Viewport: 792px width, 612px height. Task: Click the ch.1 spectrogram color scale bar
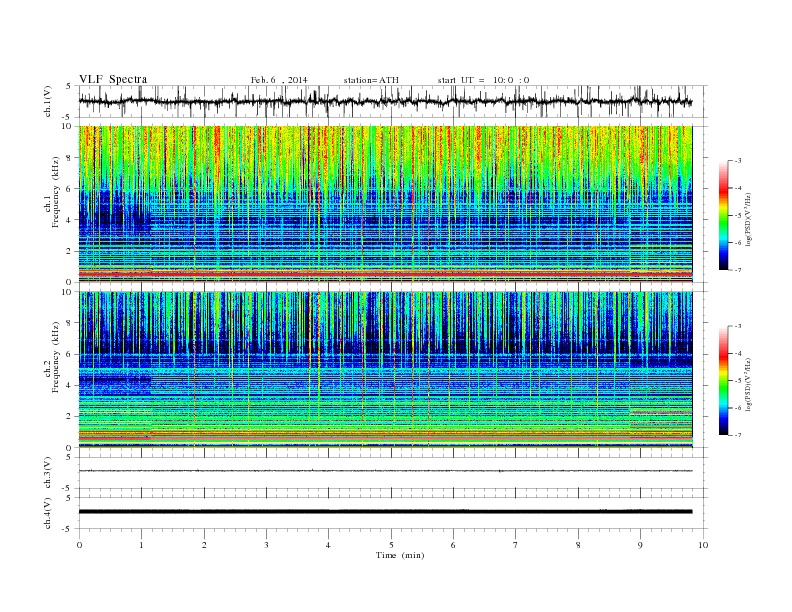(x=723, y=215)
